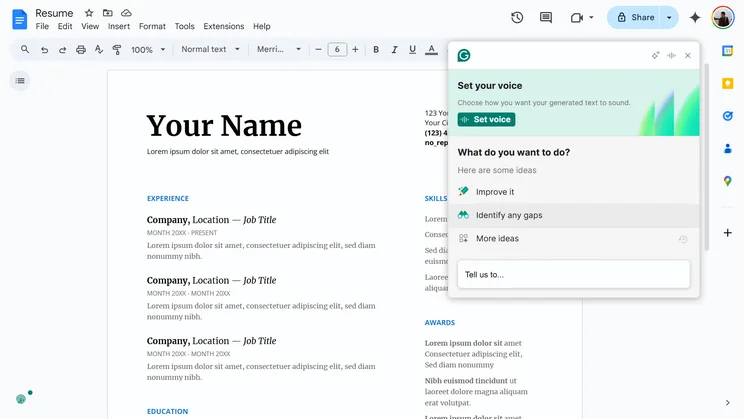The width and height of the screenshot is (744, 419).
Task: Activate paint format tool
Action: tap(117, 49)
